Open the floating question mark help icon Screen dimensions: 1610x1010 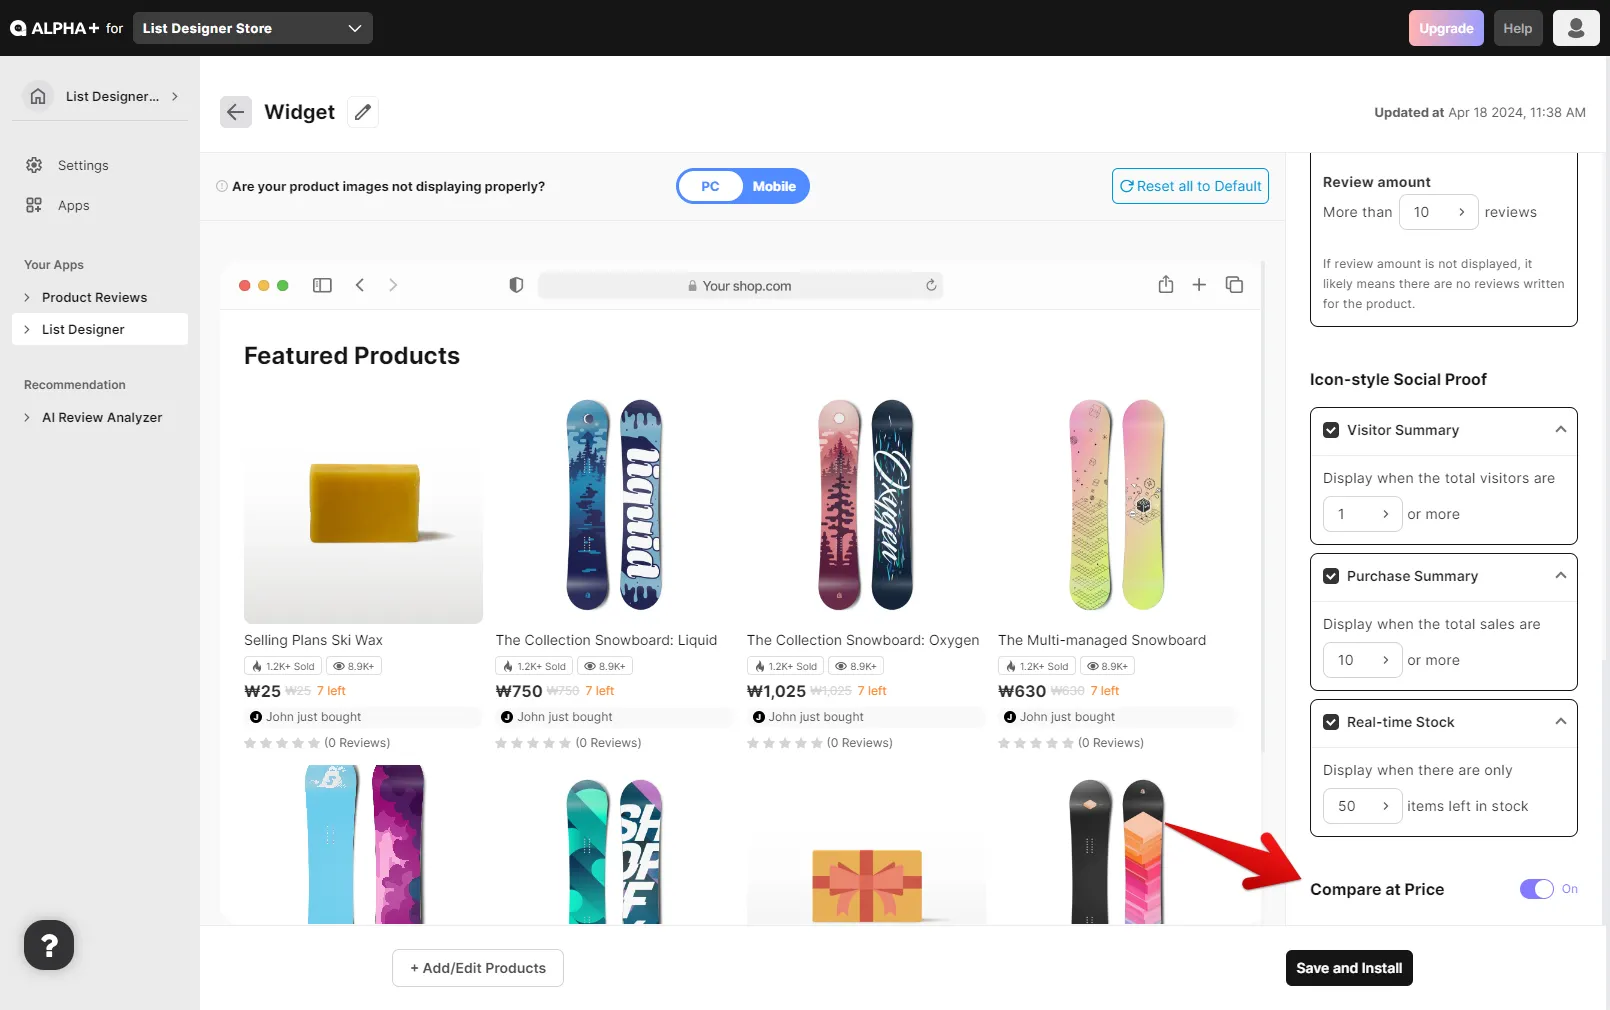coord(49,945)
